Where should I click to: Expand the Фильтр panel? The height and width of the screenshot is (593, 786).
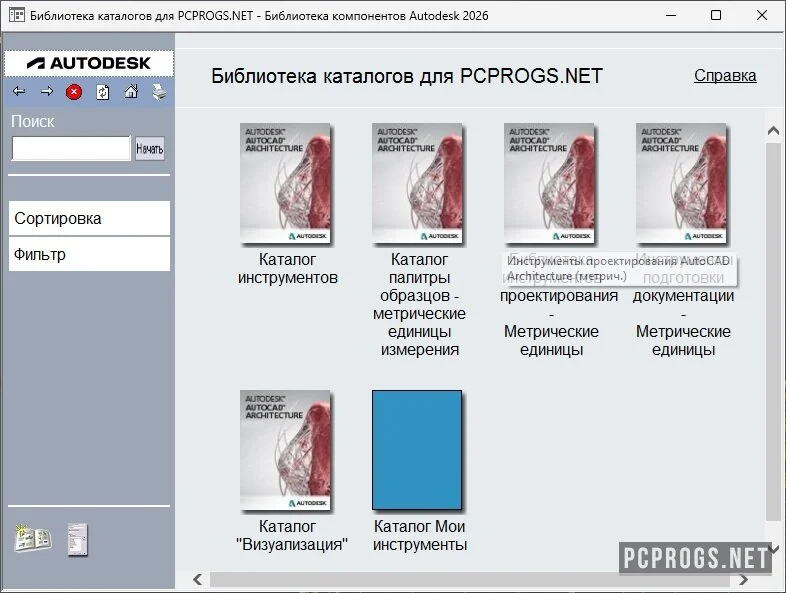[89, 255]
